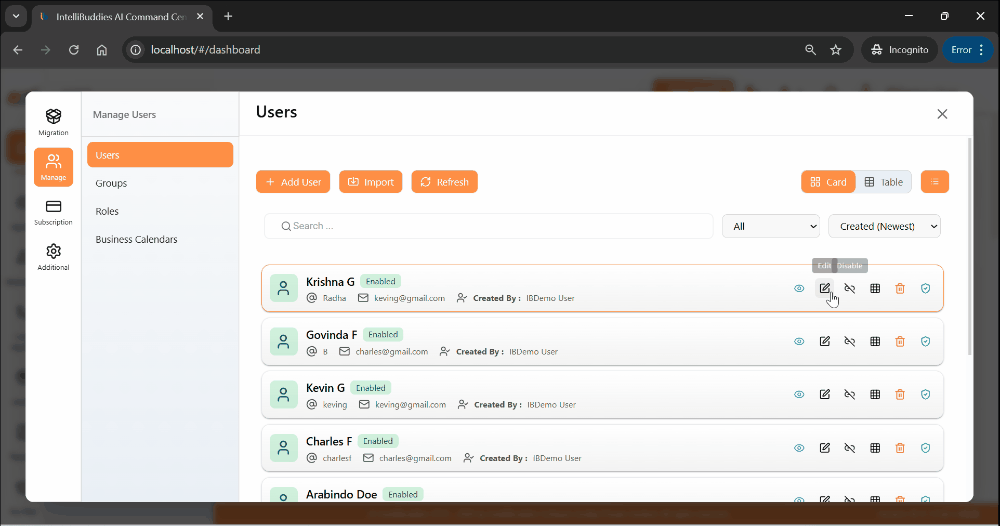Screen dimensions: 1000x526
Task: Open grid icon for Charles F
Action: point(875,447)
